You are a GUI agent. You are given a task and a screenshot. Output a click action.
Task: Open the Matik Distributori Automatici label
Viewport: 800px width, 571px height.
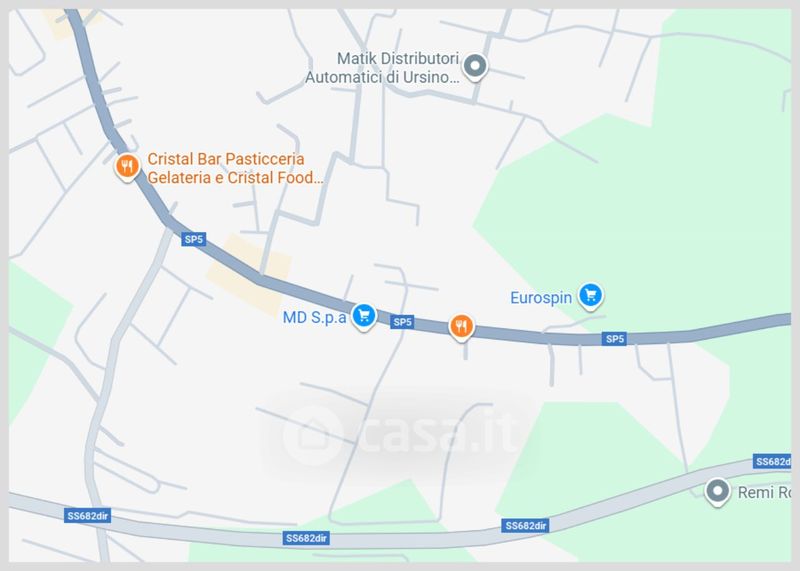click(382, 68)
